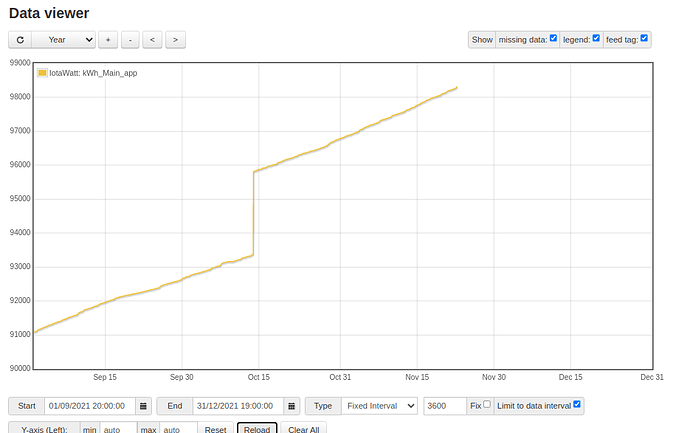The image size is (690, 433).
Task: Click the Type label
Action: click(323, 406)
